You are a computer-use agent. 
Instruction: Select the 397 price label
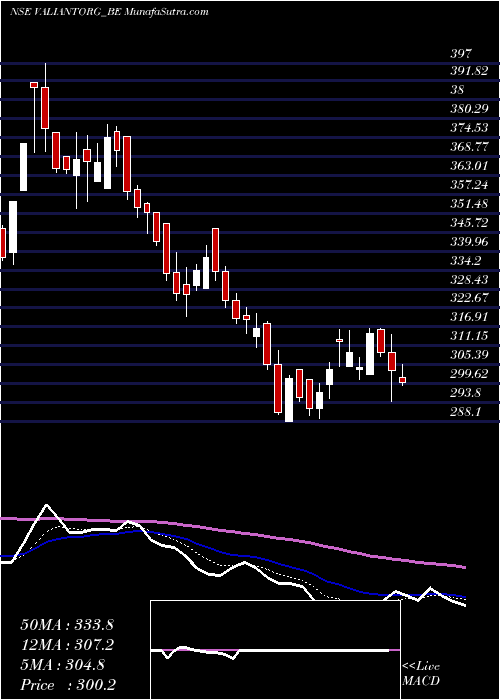[x=461, y=54]
